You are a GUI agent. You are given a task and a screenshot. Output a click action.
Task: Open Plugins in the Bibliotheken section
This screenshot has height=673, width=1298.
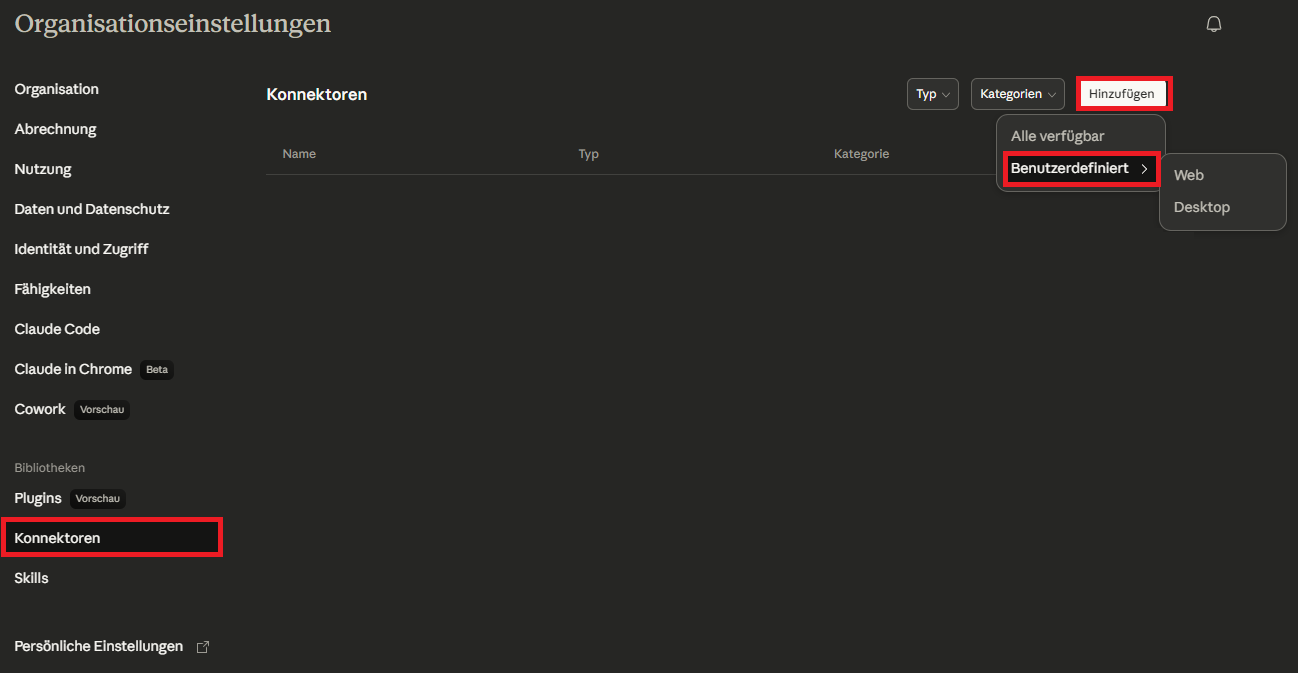click(x=38, y=498)
